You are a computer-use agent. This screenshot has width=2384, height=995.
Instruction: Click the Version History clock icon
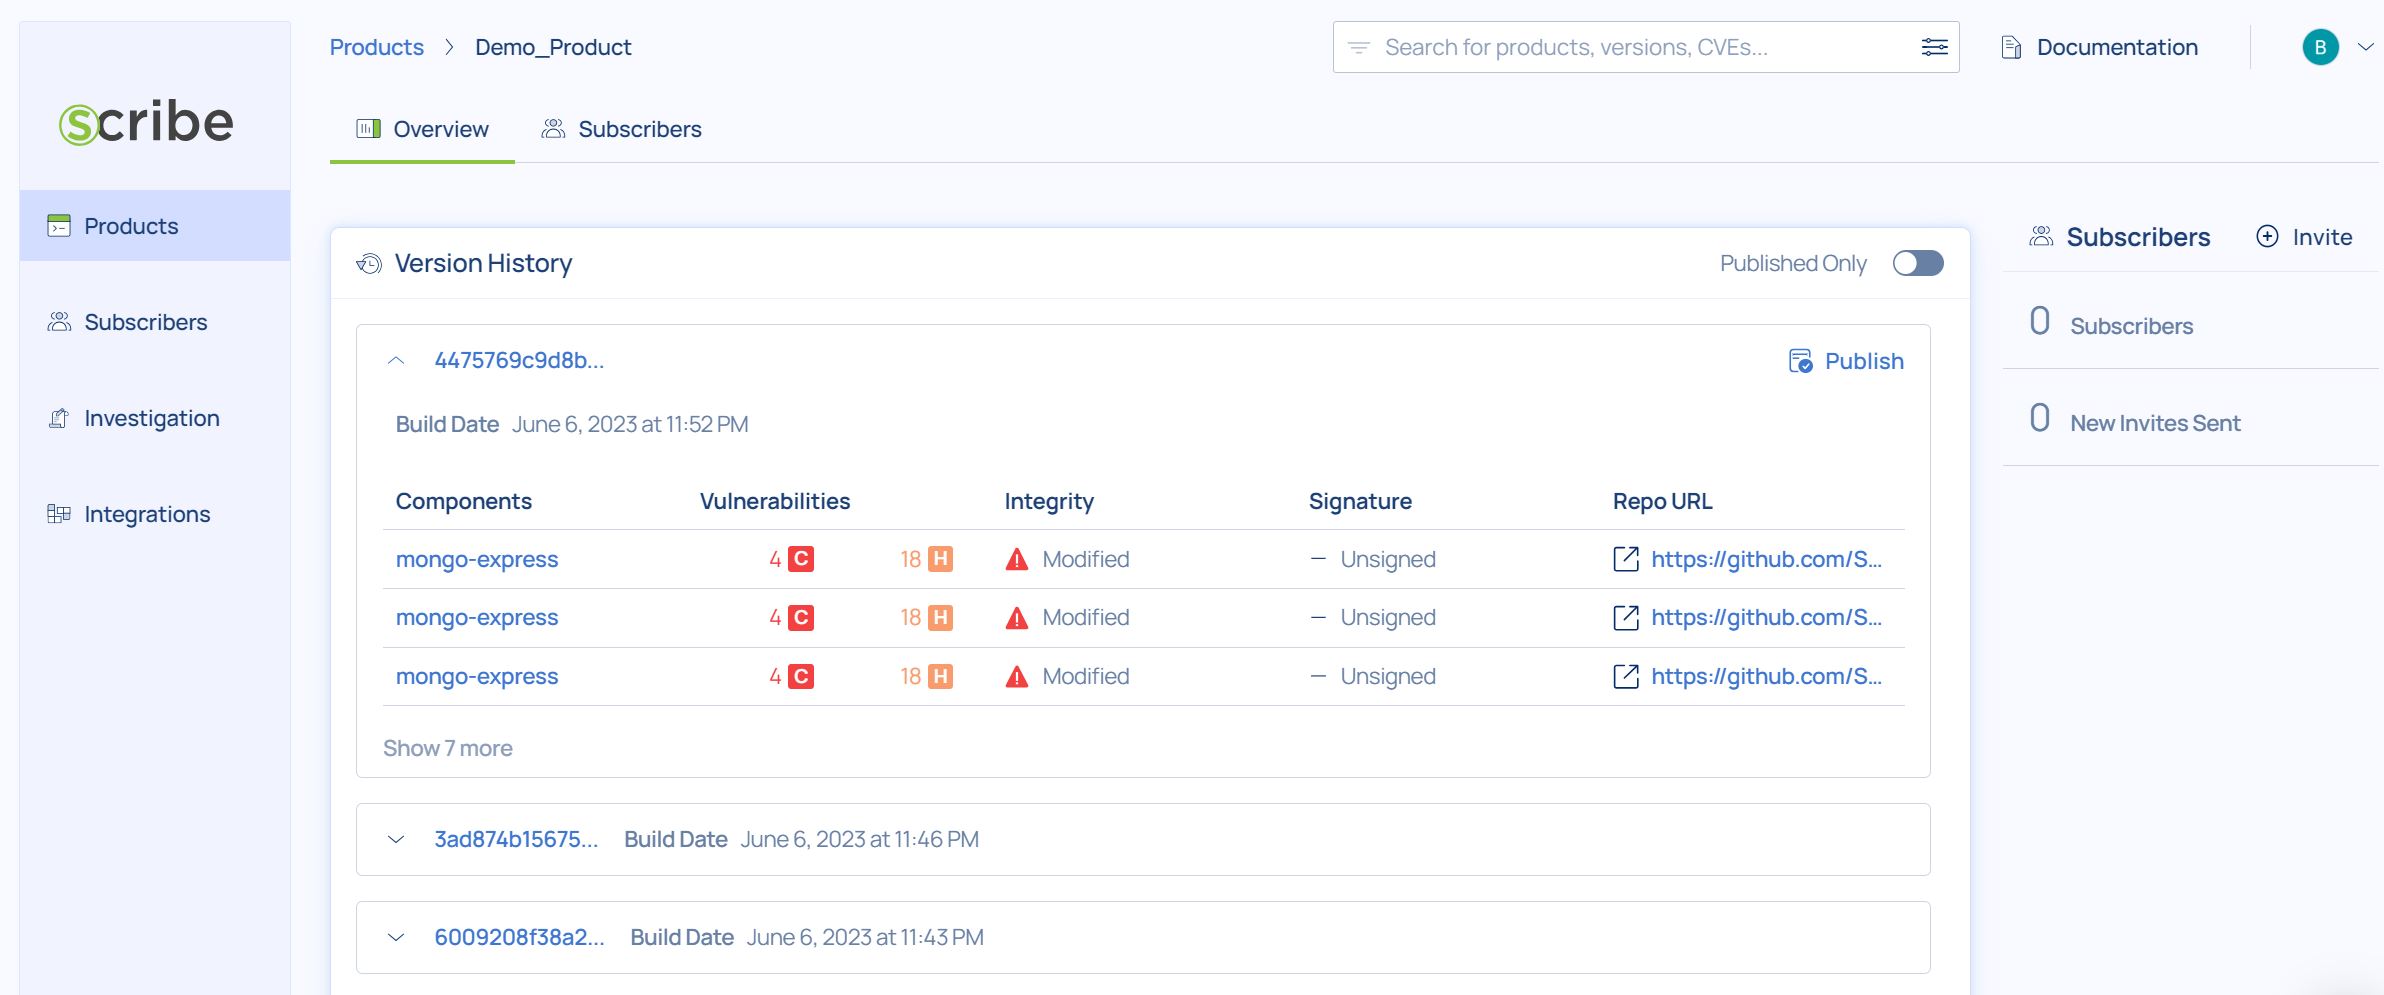coord(369,264)
